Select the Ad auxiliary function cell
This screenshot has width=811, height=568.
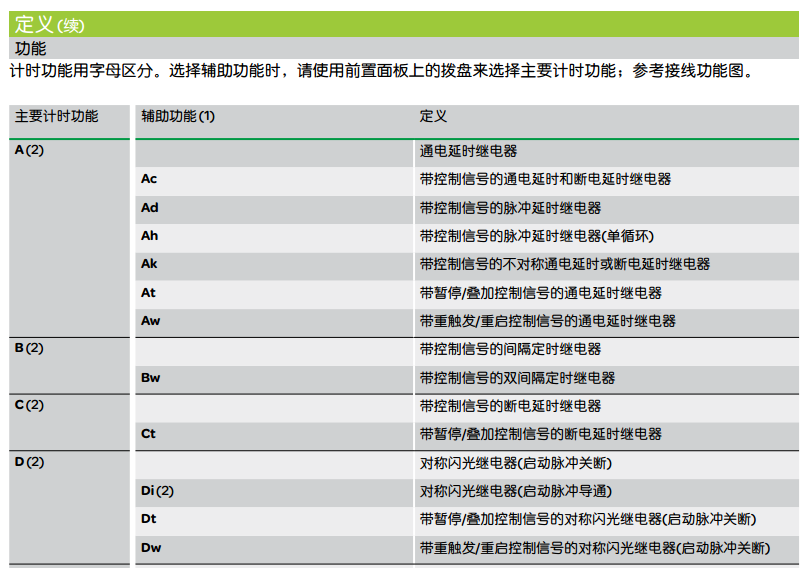click(149, 208)
